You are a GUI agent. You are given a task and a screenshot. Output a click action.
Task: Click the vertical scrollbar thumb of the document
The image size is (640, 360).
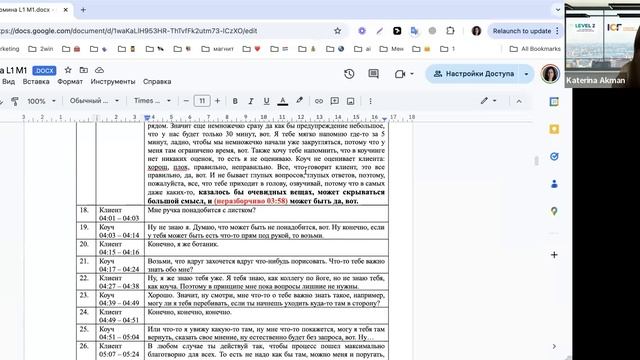[536, 161]
